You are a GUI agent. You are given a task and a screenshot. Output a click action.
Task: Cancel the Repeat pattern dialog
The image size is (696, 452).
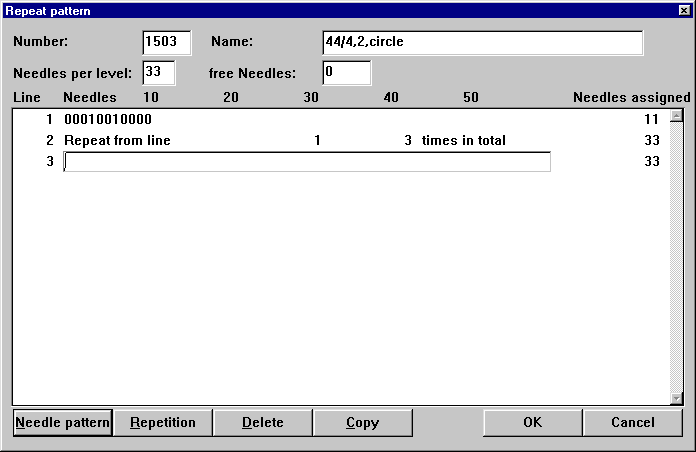click(632, 423)
